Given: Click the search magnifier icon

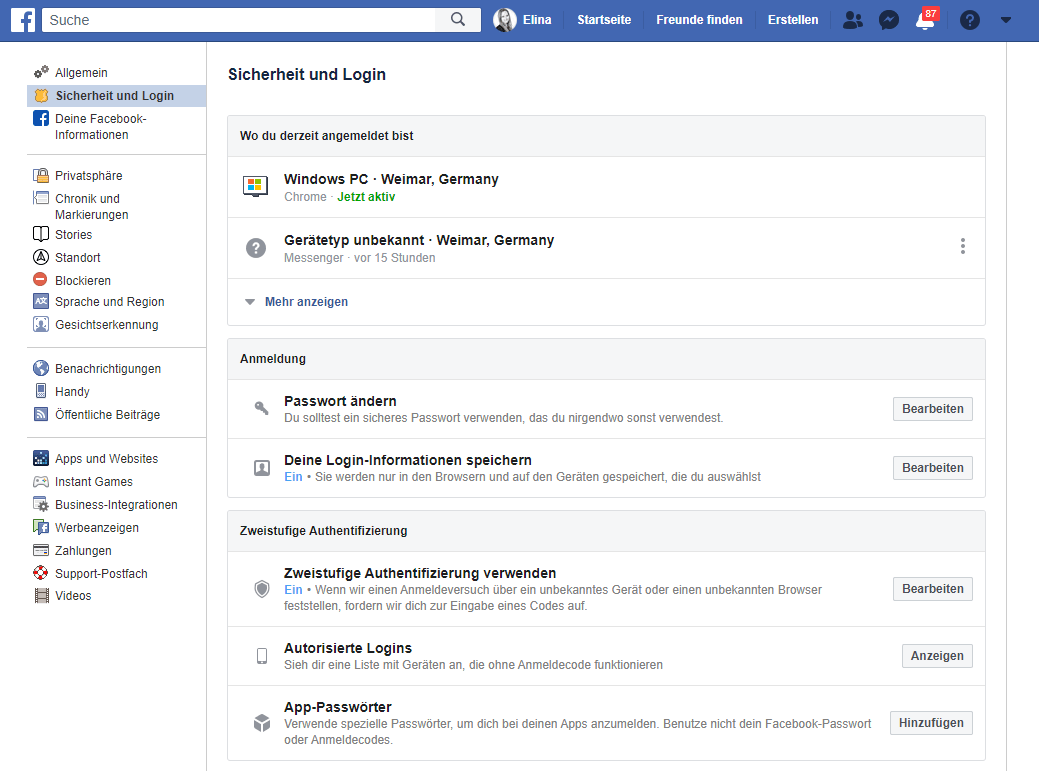Looking at the screenshot, I should [x=458, y=20].
